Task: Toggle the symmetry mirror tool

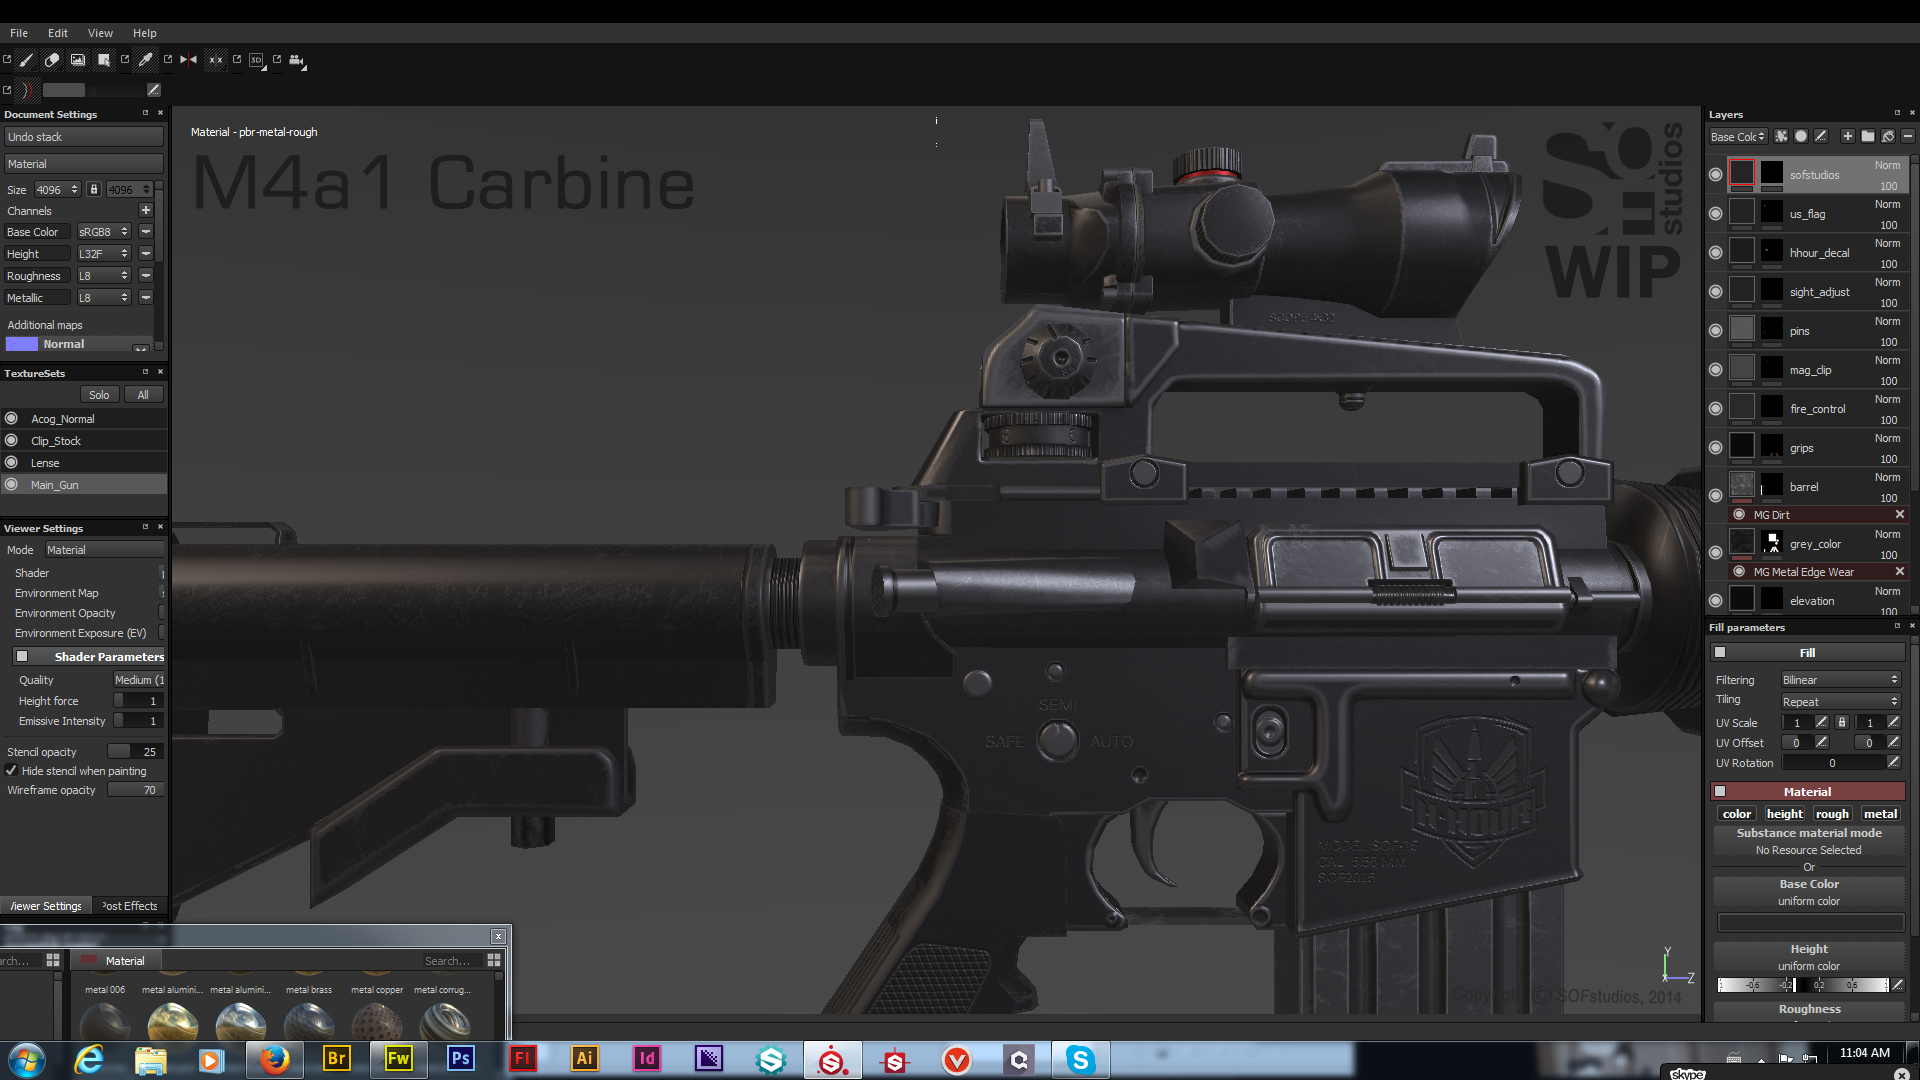Action: point(188,60)
